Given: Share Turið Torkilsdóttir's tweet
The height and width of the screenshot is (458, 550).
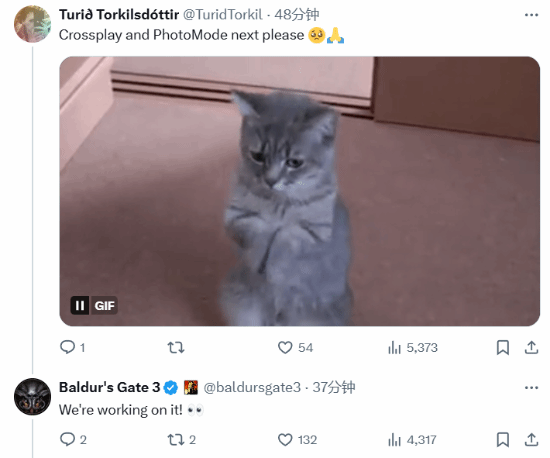Looking at the screenshot, I should (531, 348).
